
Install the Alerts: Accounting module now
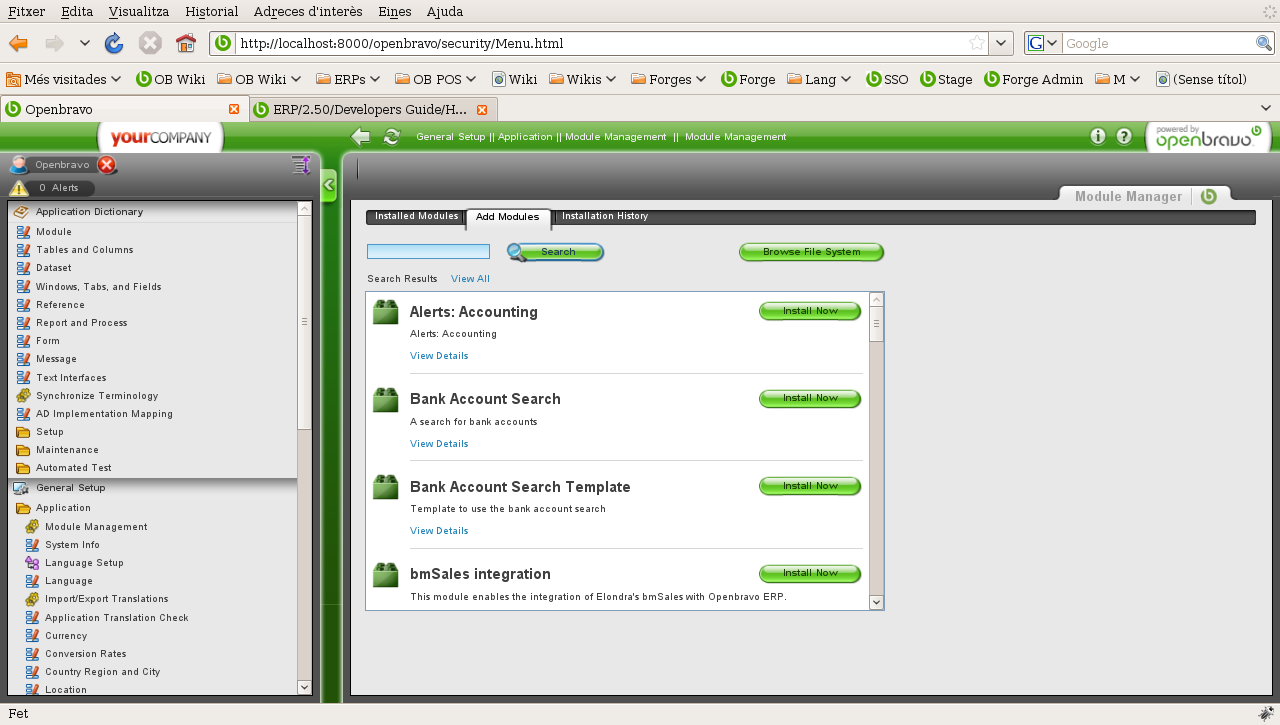(810, 311)
